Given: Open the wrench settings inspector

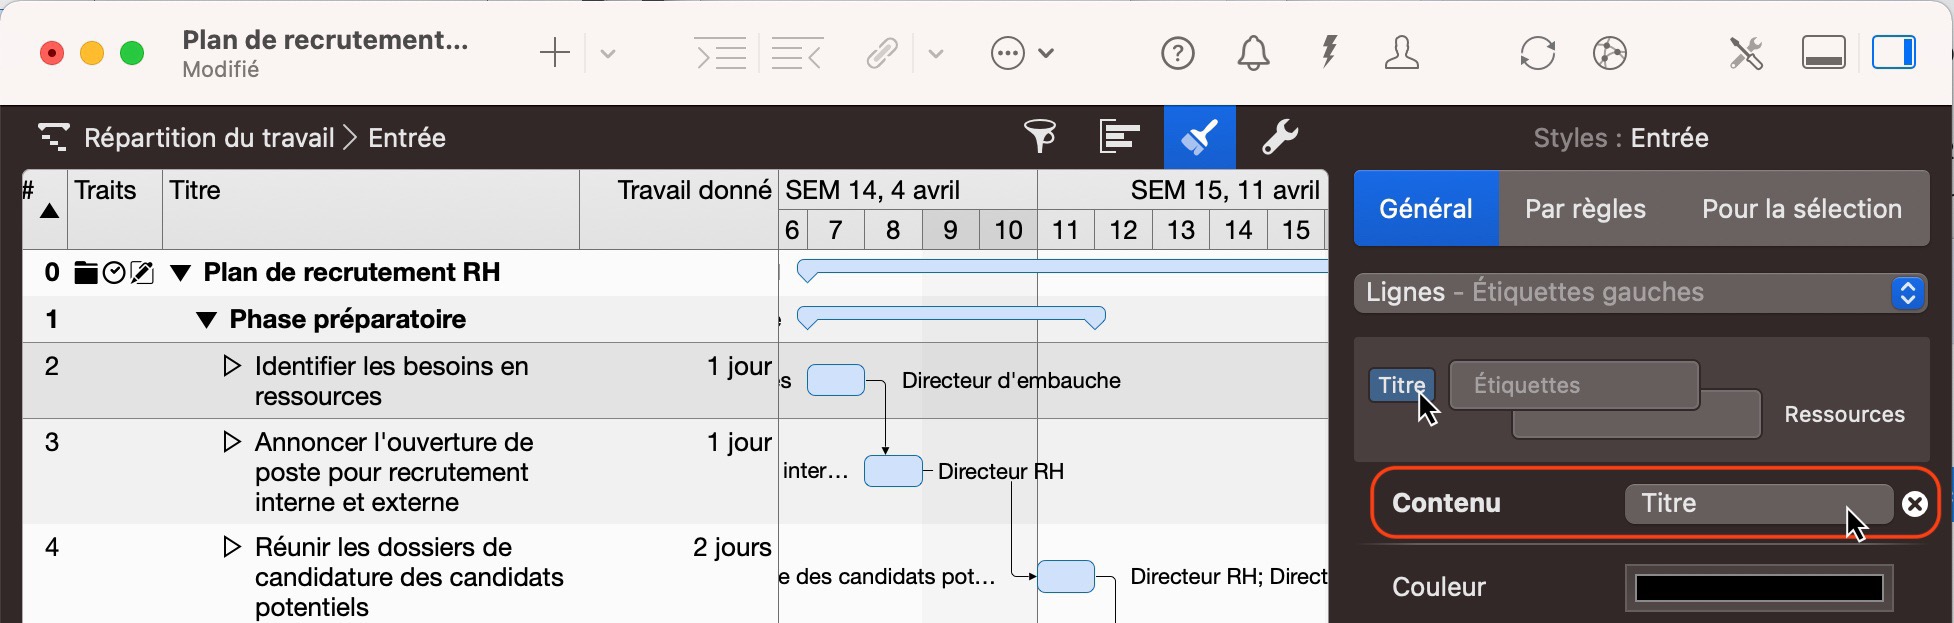Looking at the screenshot, I should coord(1279,137).
